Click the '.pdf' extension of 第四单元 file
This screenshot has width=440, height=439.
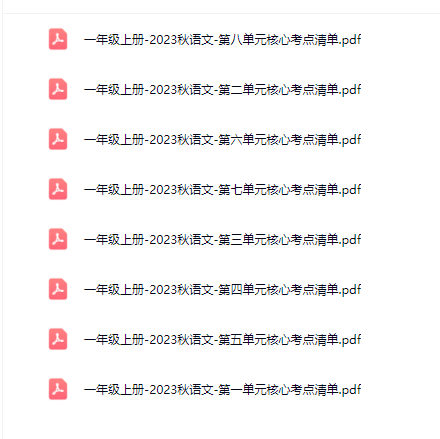click(x=350, y=290)
